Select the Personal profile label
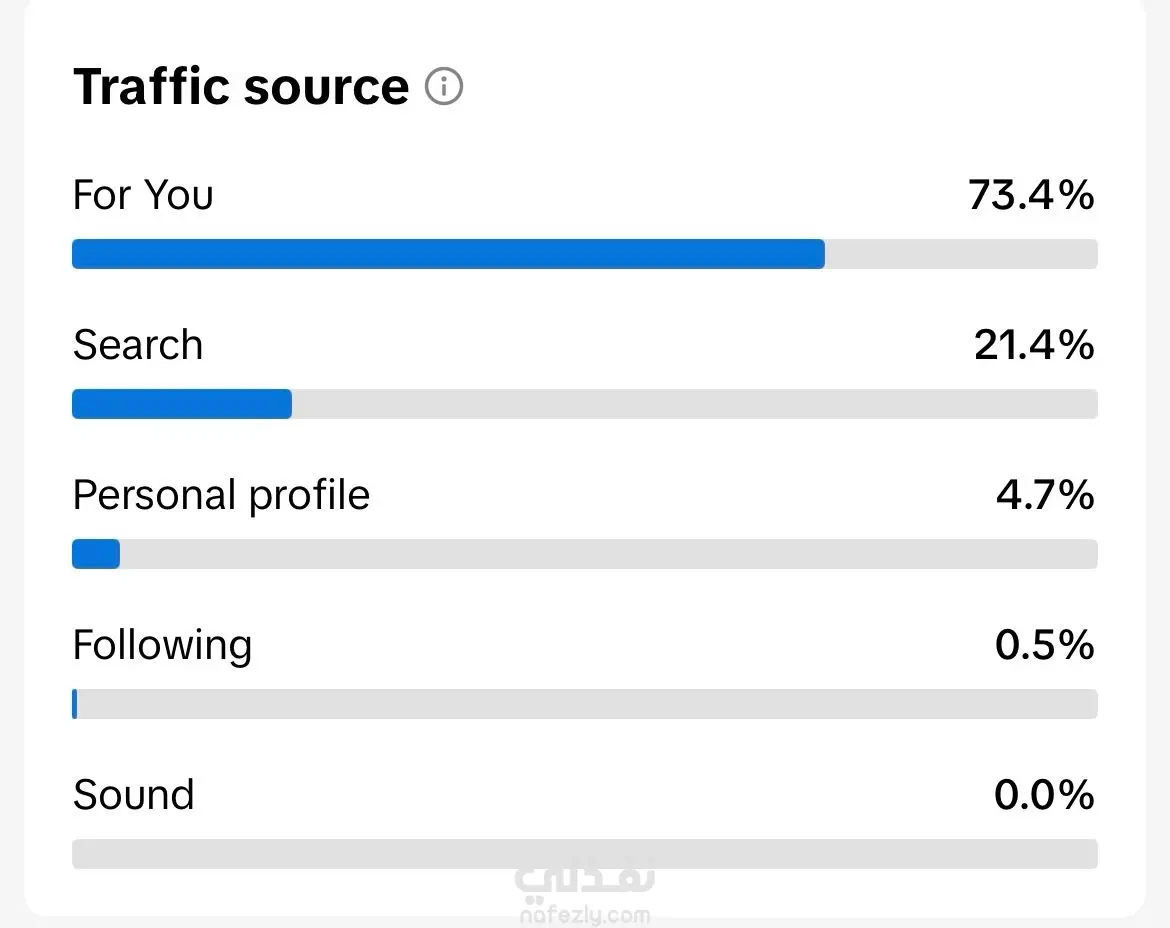 click(x=221, y=495)
